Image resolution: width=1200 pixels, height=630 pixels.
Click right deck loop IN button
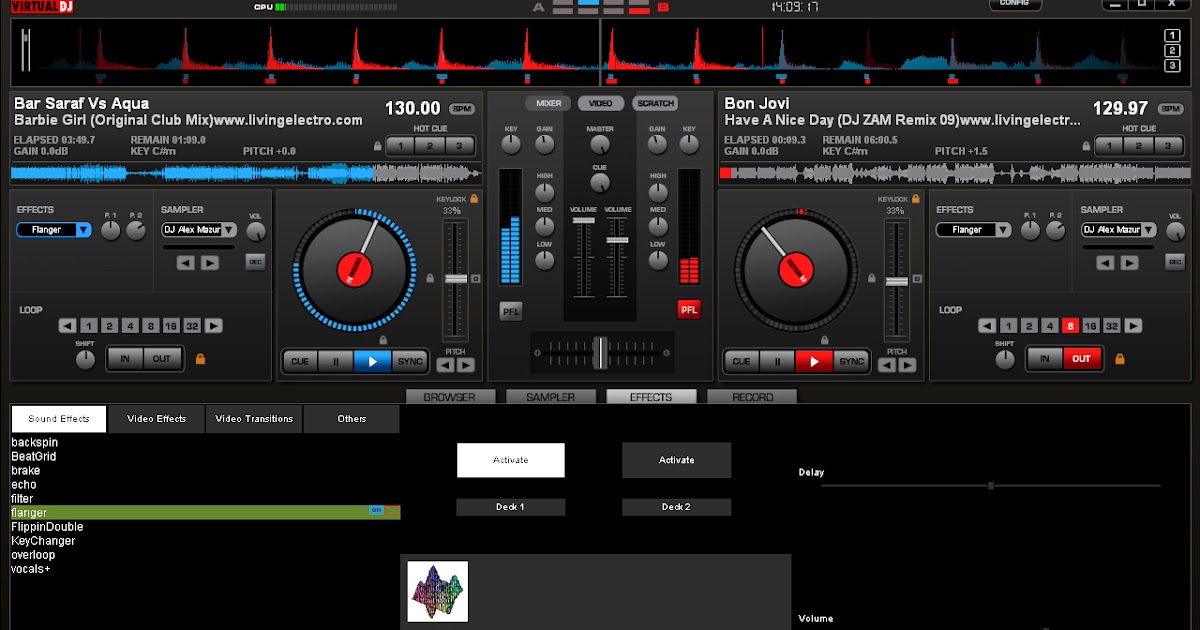tap(1045, 358)
